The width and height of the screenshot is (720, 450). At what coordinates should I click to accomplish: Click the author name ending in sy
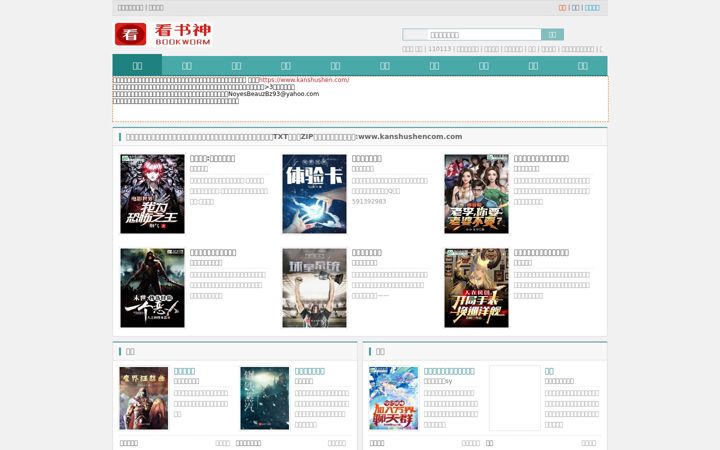click(438, 381)
